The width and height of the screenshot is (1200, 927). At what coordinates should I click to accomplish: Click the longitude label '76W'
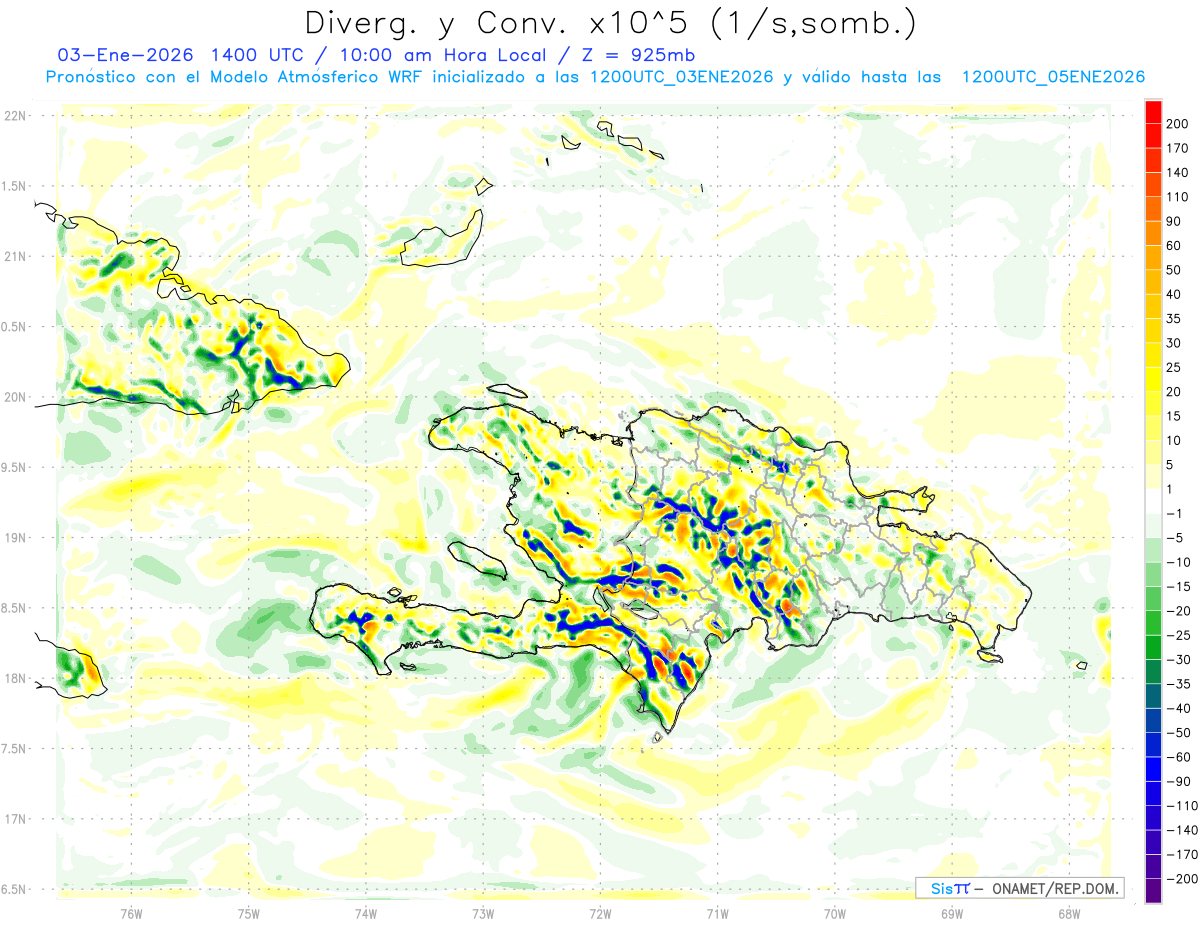tap(131, 914)
